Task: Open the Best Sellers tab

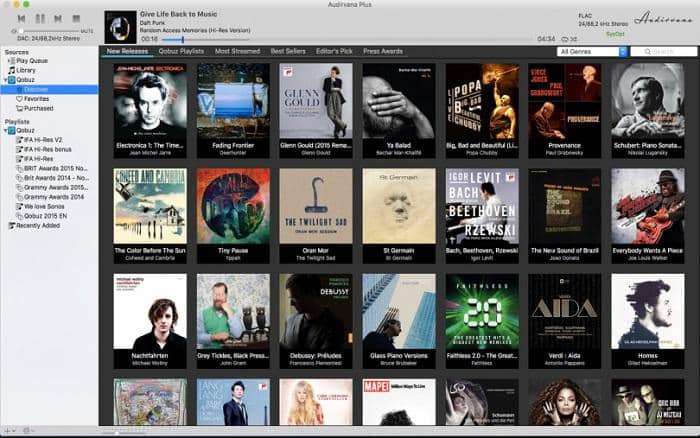Action: click(288, 51)
